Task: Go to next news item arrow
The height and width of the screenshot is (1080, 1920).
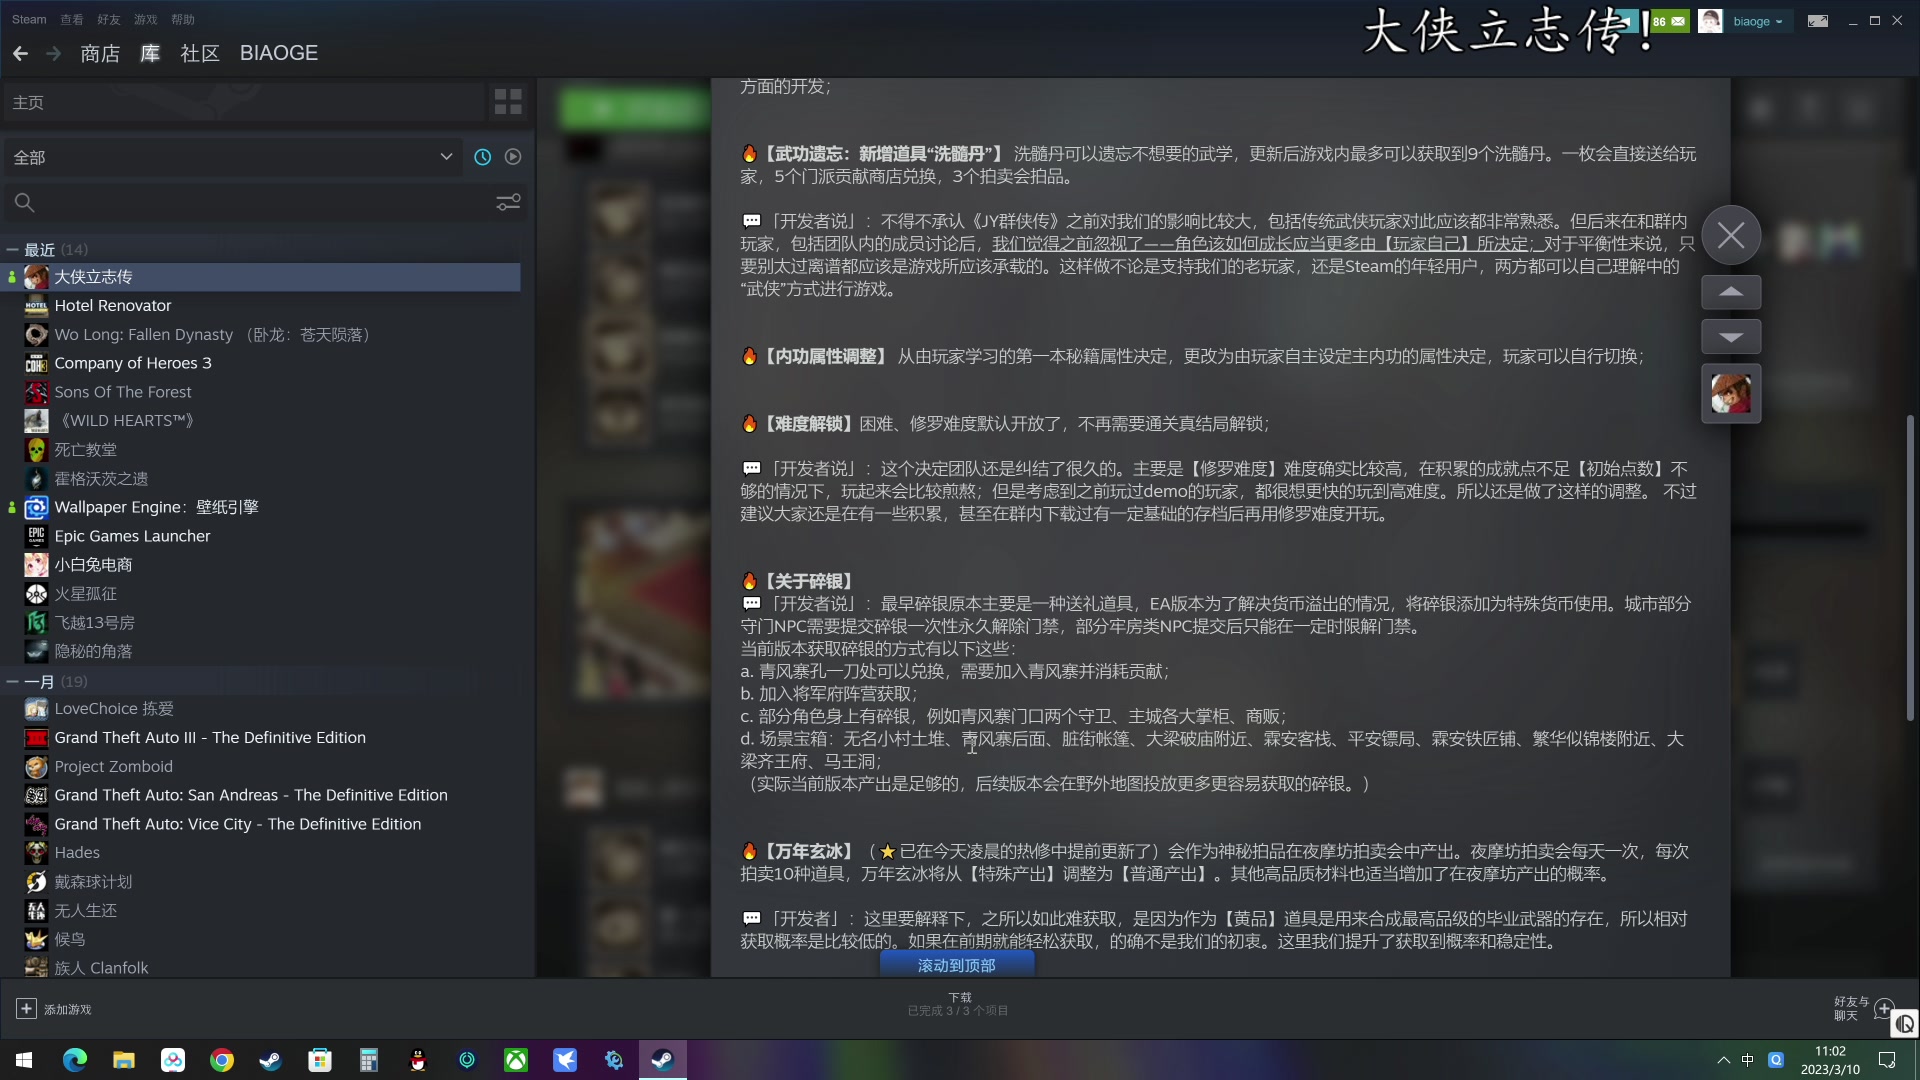Action: (1731, 337)
